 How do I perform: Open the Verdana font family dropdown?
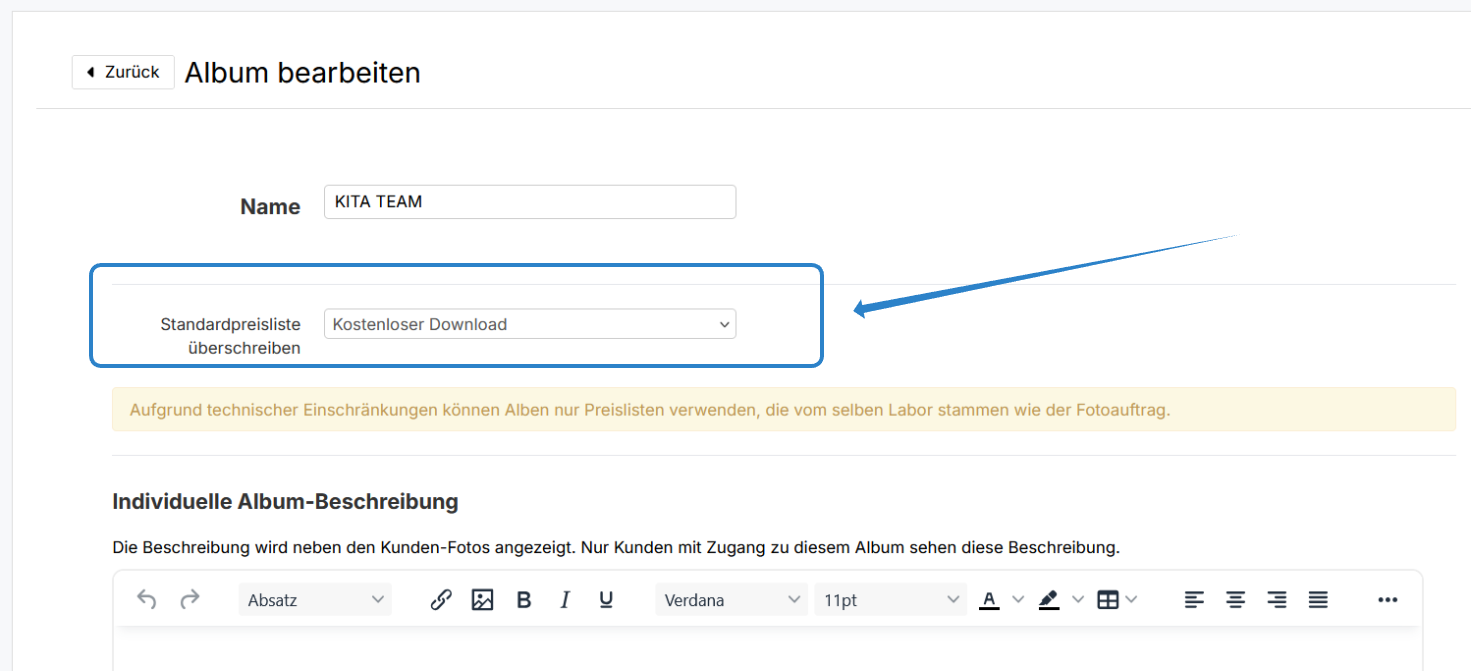730,599
